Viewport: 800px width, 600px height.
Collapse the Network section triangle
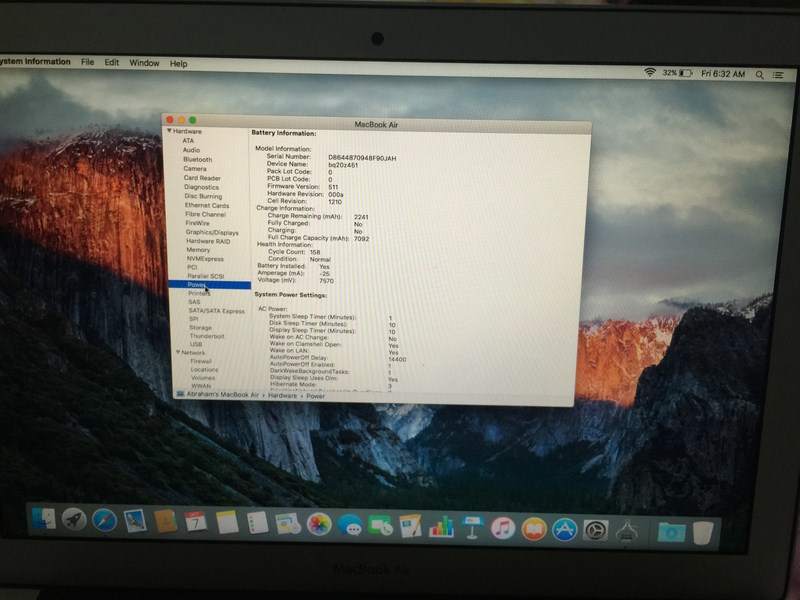click(x=178, y=352)
